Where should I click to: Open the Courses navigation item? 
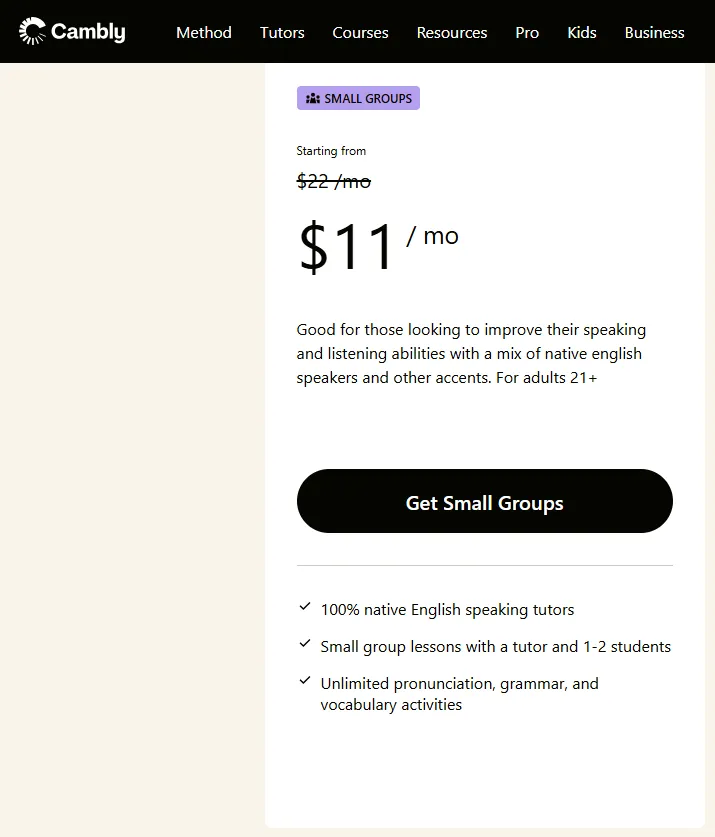[x=360, y=32]
